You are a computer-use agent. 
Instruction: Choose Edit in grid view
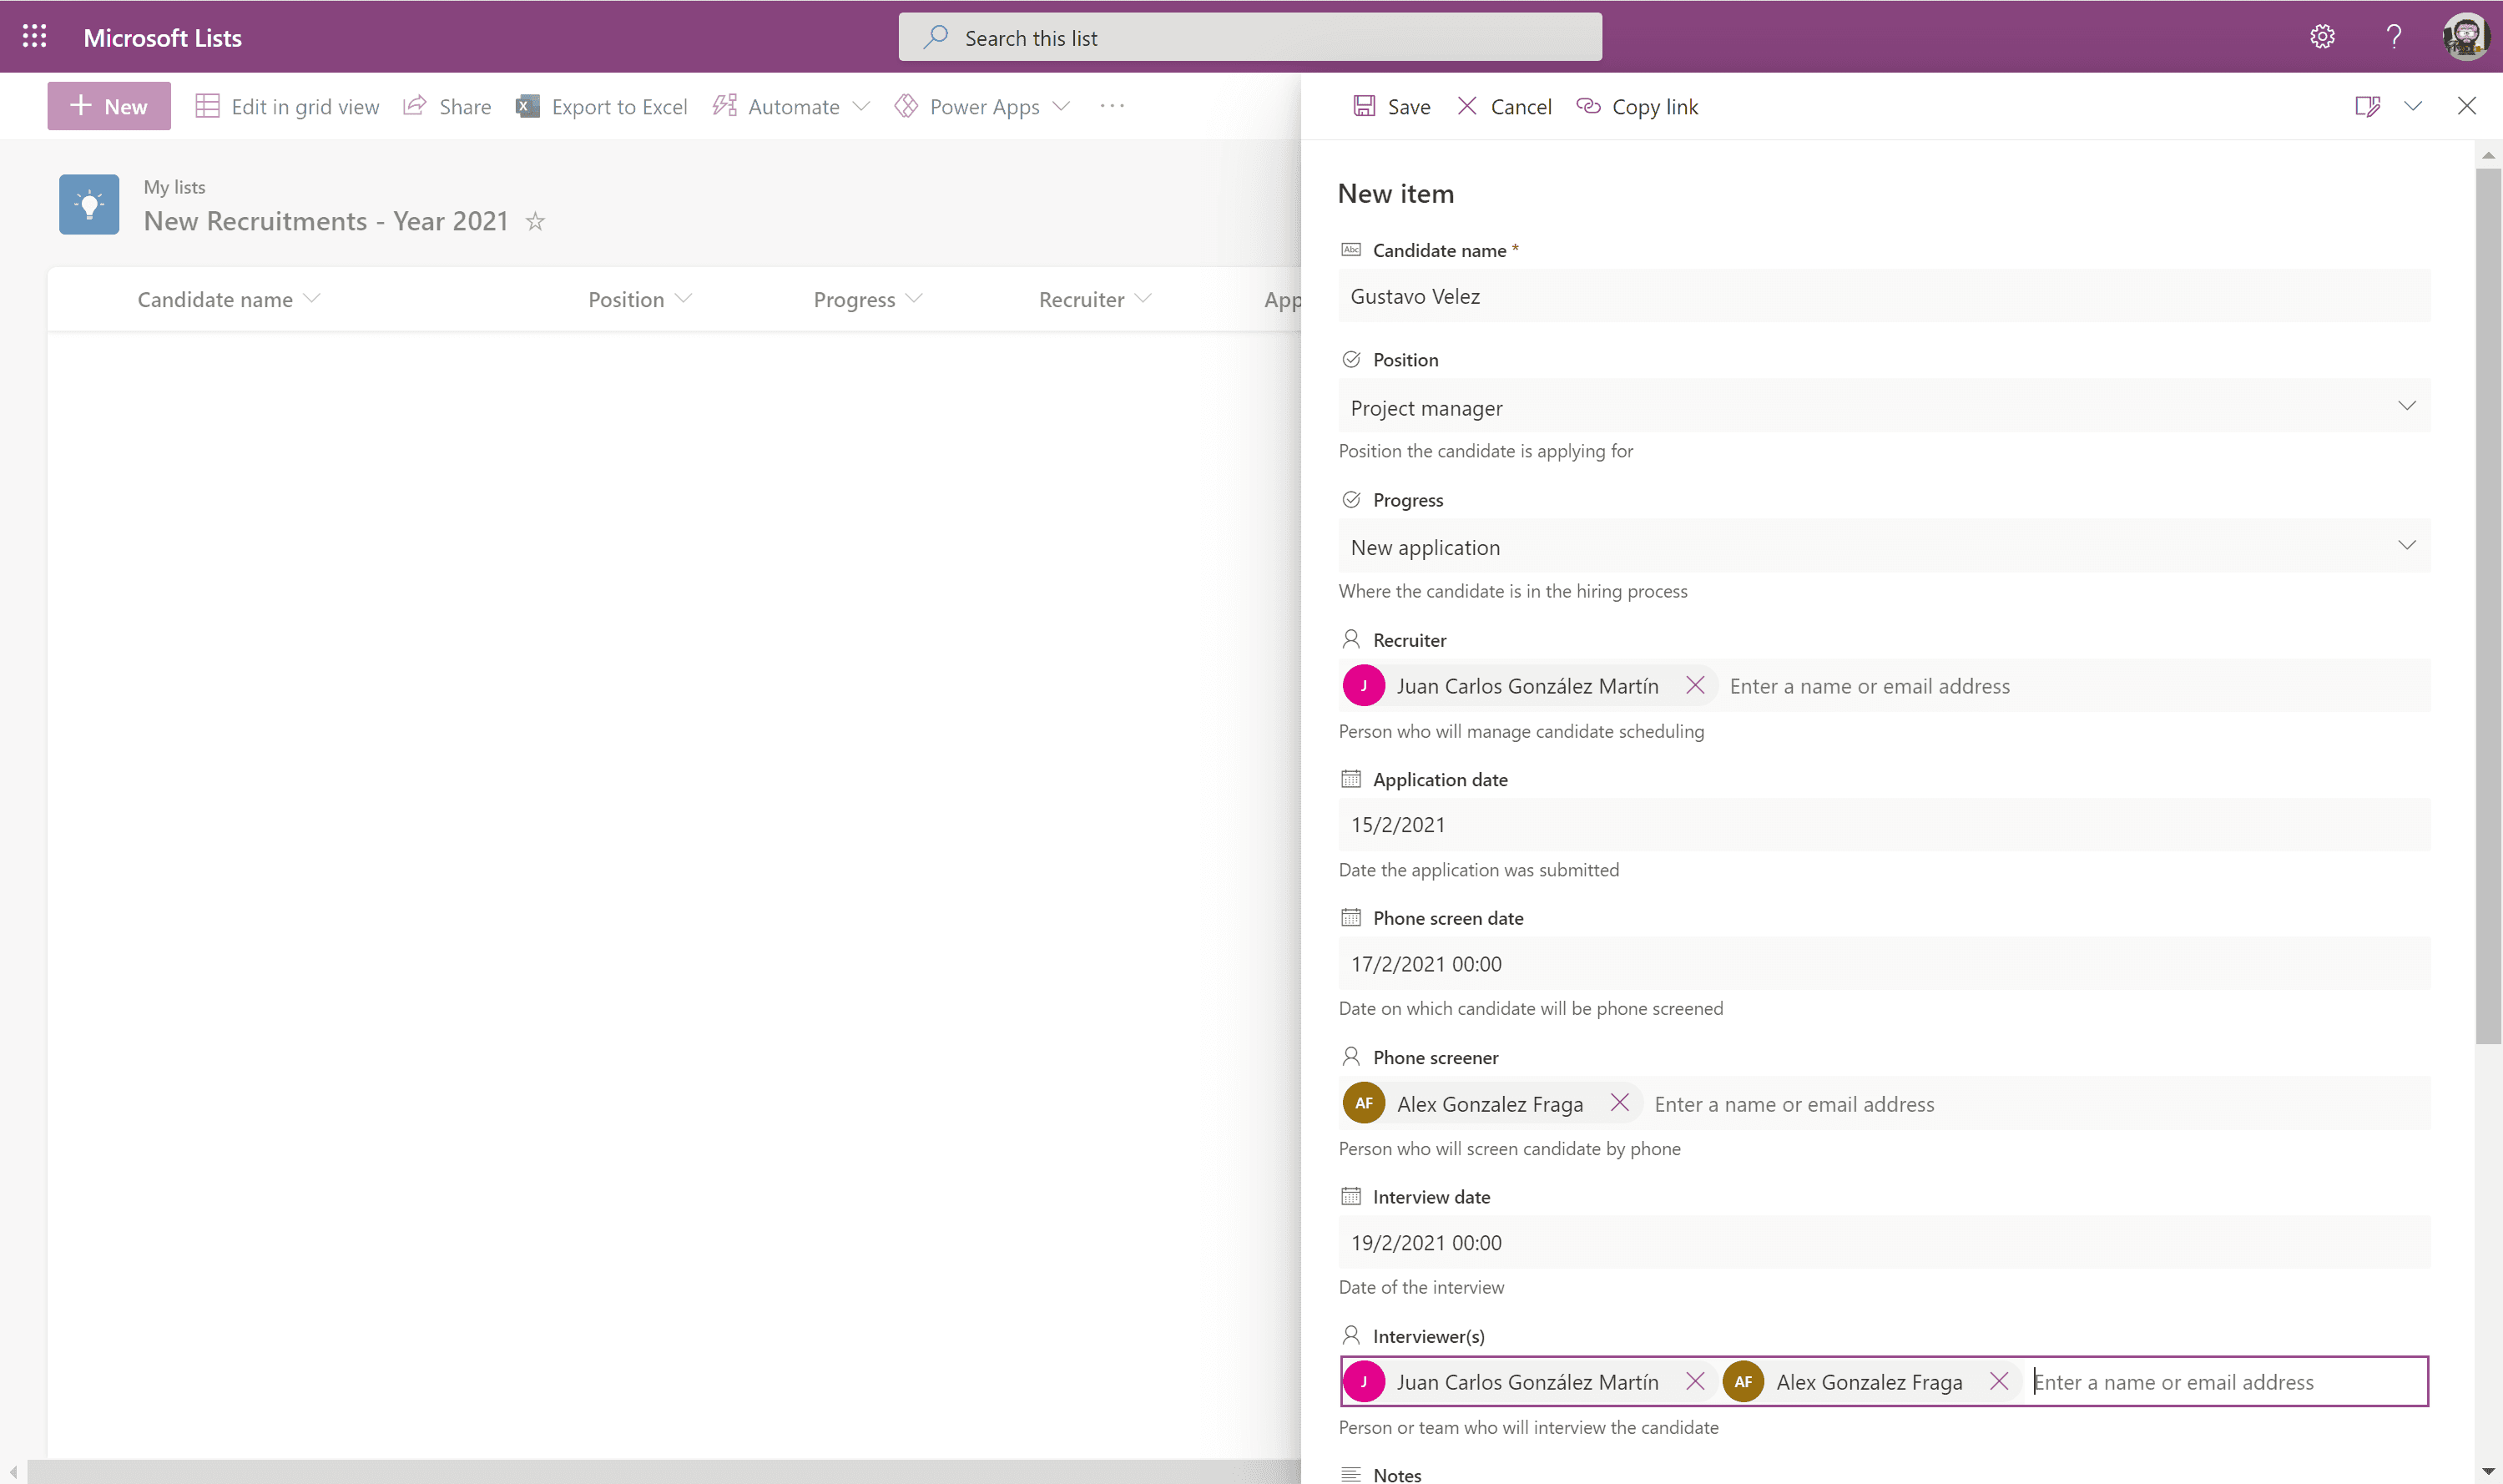[288, 106]
